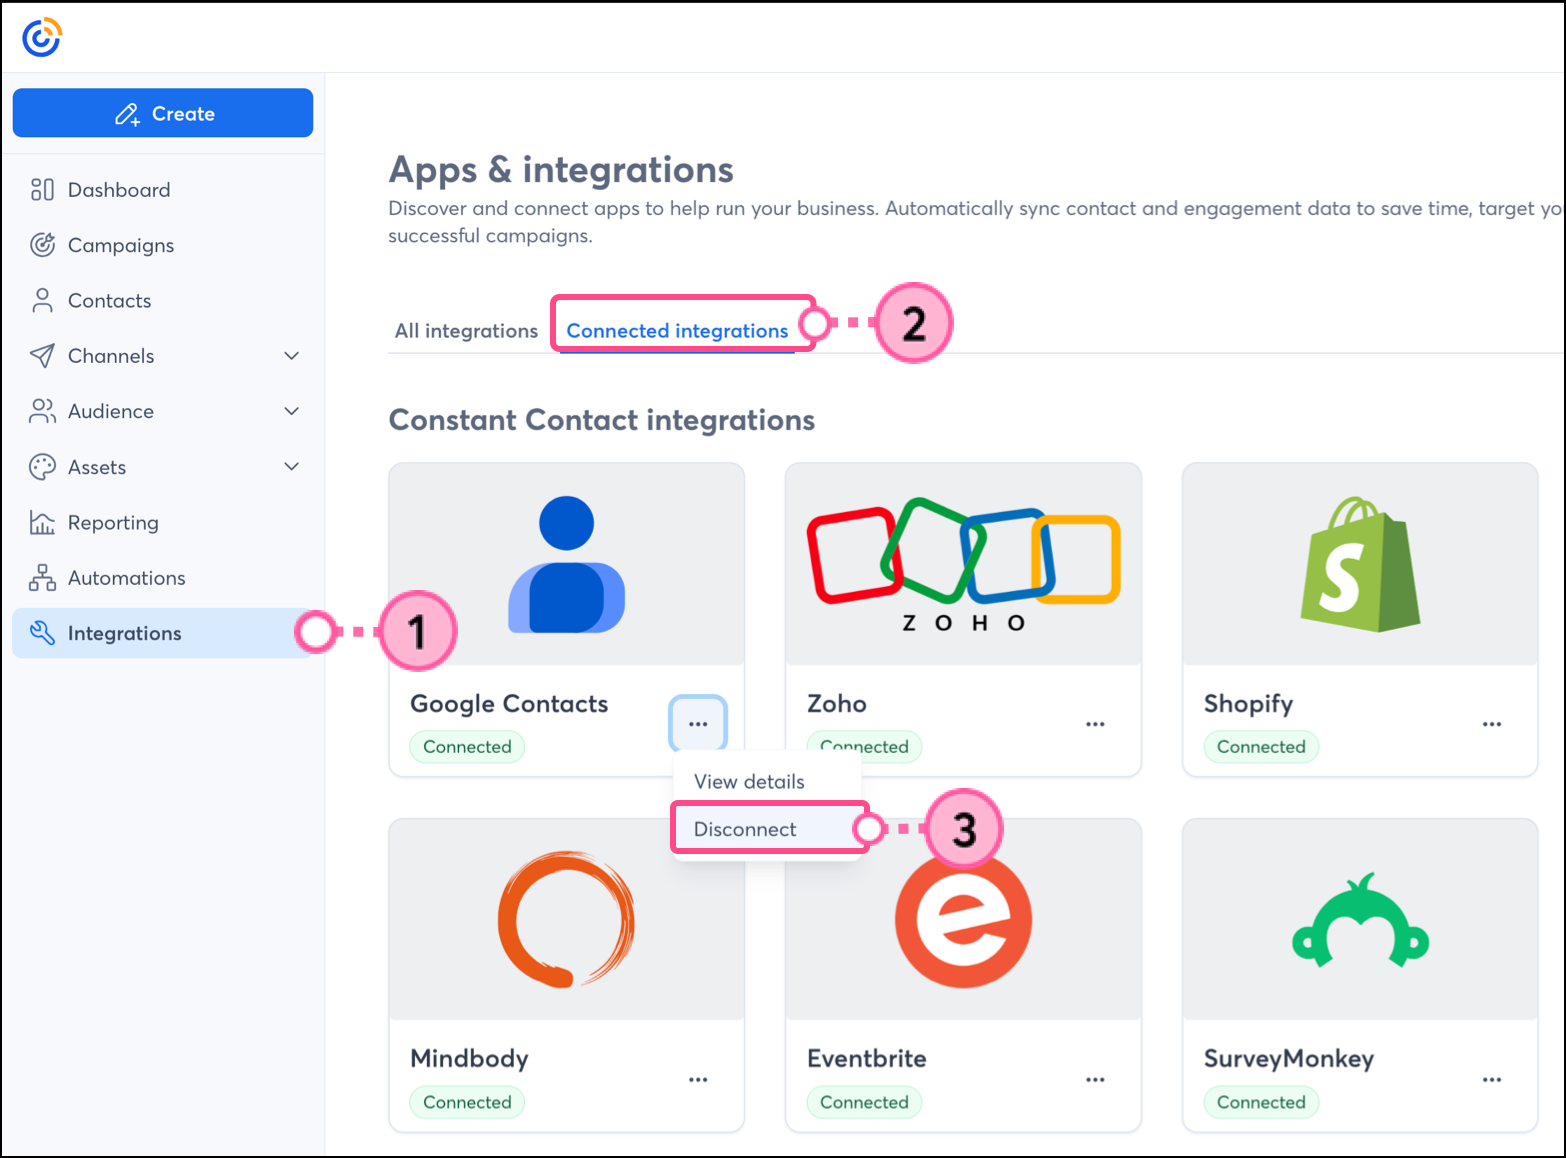This screenshot has width=1566, height=1158.
Task: Select Integrations in the sidebar
Action: (124, 633)
